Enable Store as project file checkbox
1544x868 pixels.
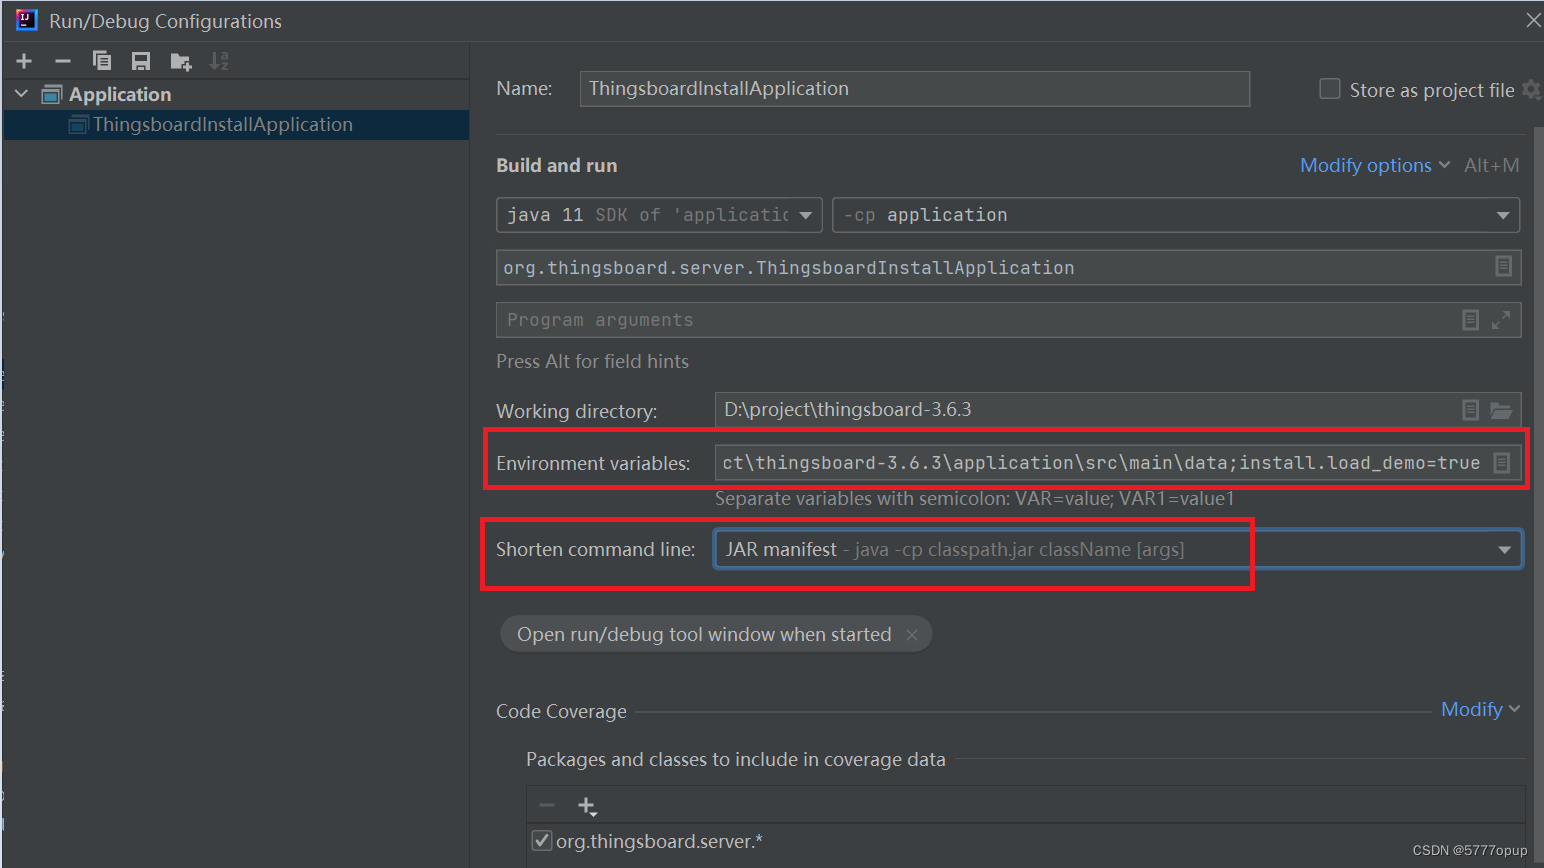tap(1330, 89)
